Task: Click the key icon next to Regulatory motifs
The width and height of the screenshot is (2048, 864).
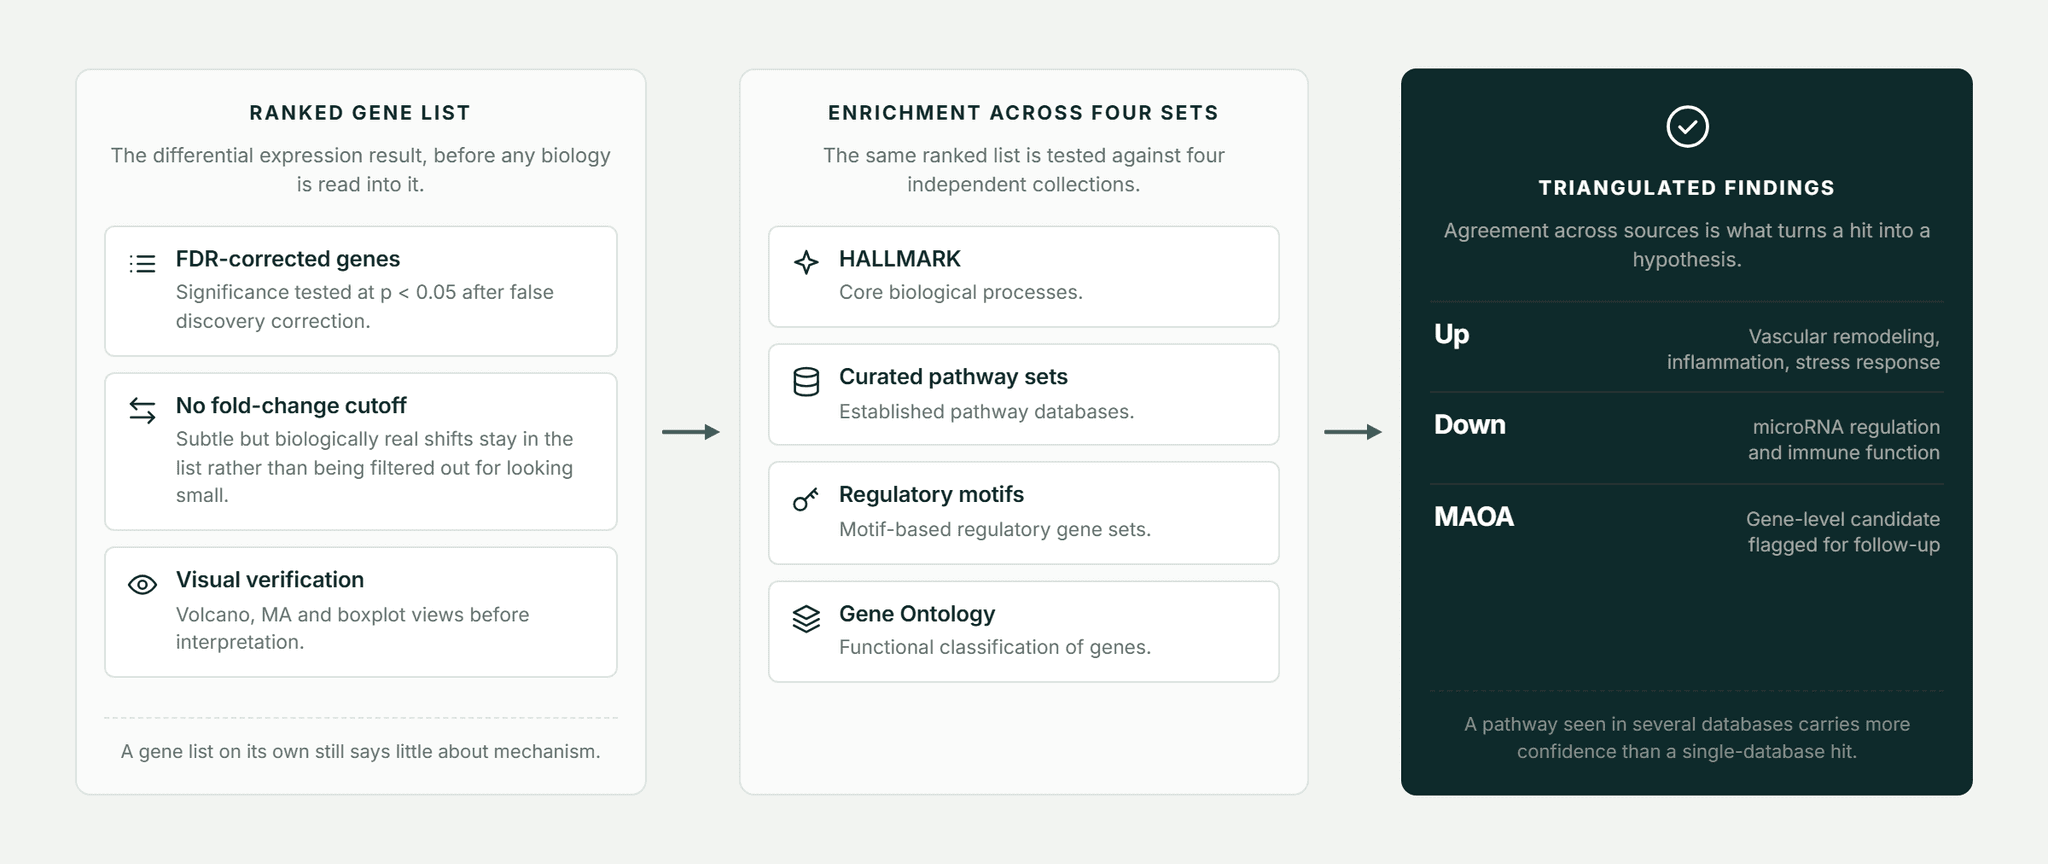Action: click(x=806, y=499)
